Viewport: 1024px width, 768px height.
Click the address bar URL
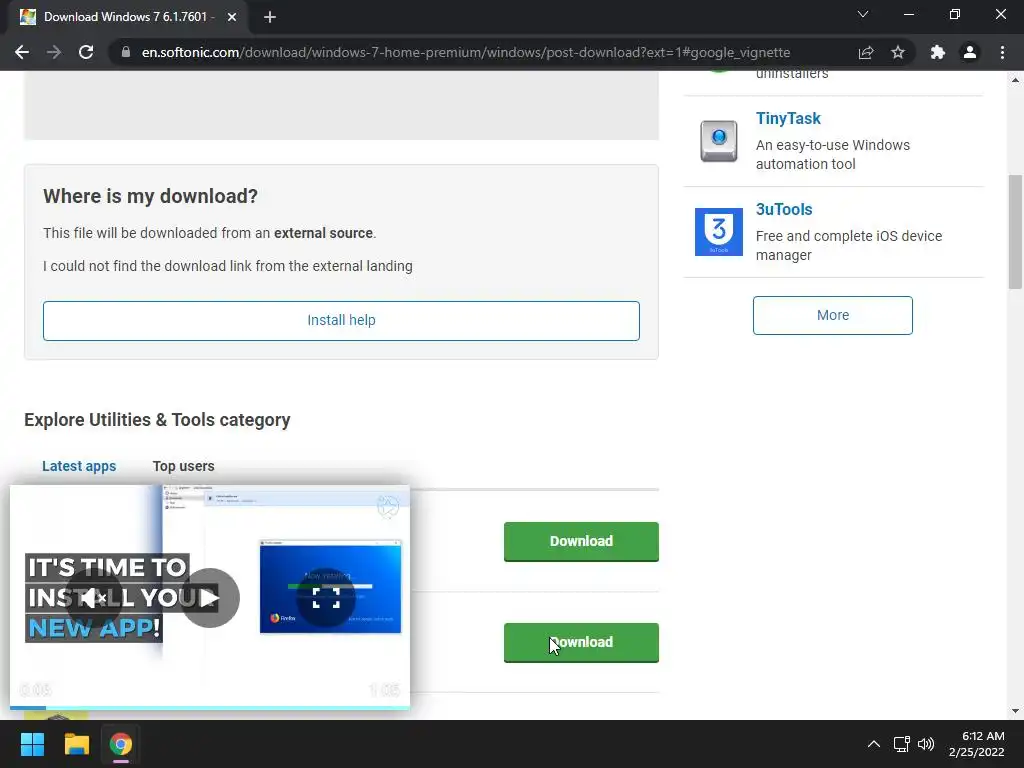[466, 52]
